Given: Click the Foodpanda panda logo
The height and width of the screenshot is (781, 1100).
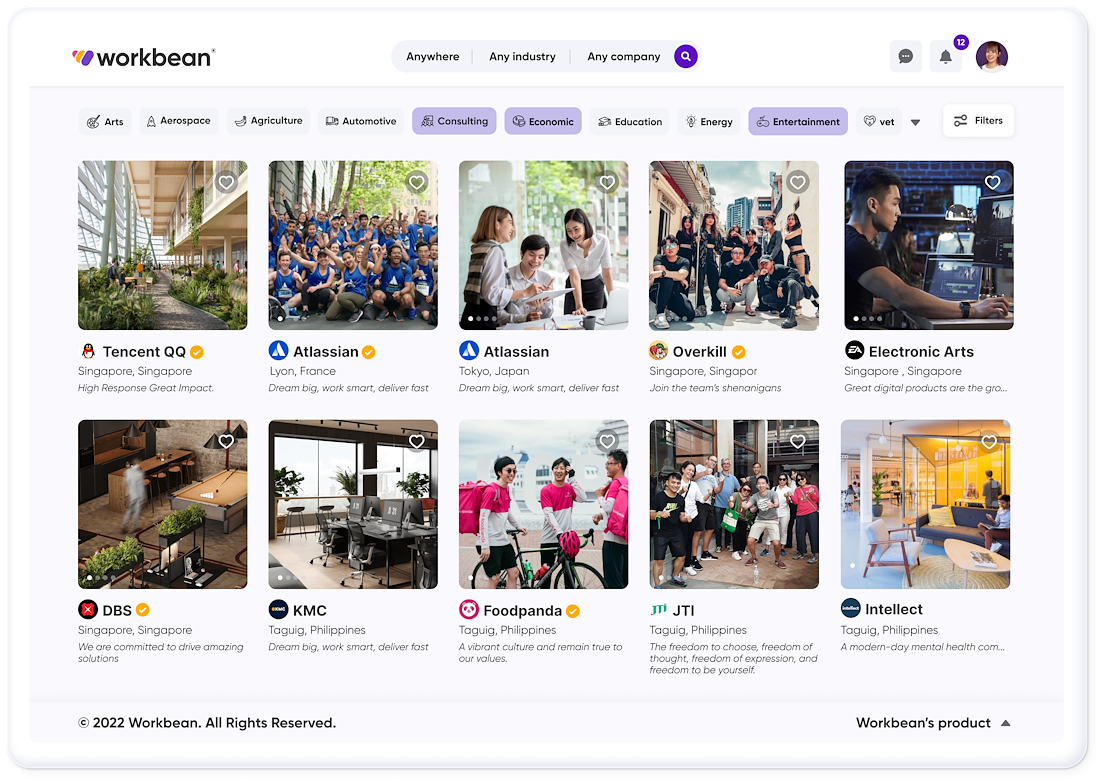Looking at the screenshot, I should click(469, 609).
